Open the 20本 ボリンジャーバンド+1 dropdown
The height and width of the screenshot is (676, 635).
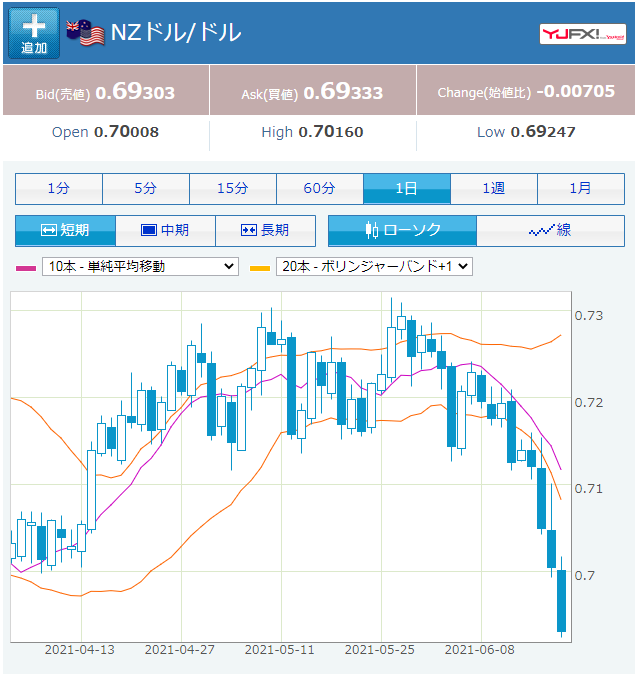374,266
